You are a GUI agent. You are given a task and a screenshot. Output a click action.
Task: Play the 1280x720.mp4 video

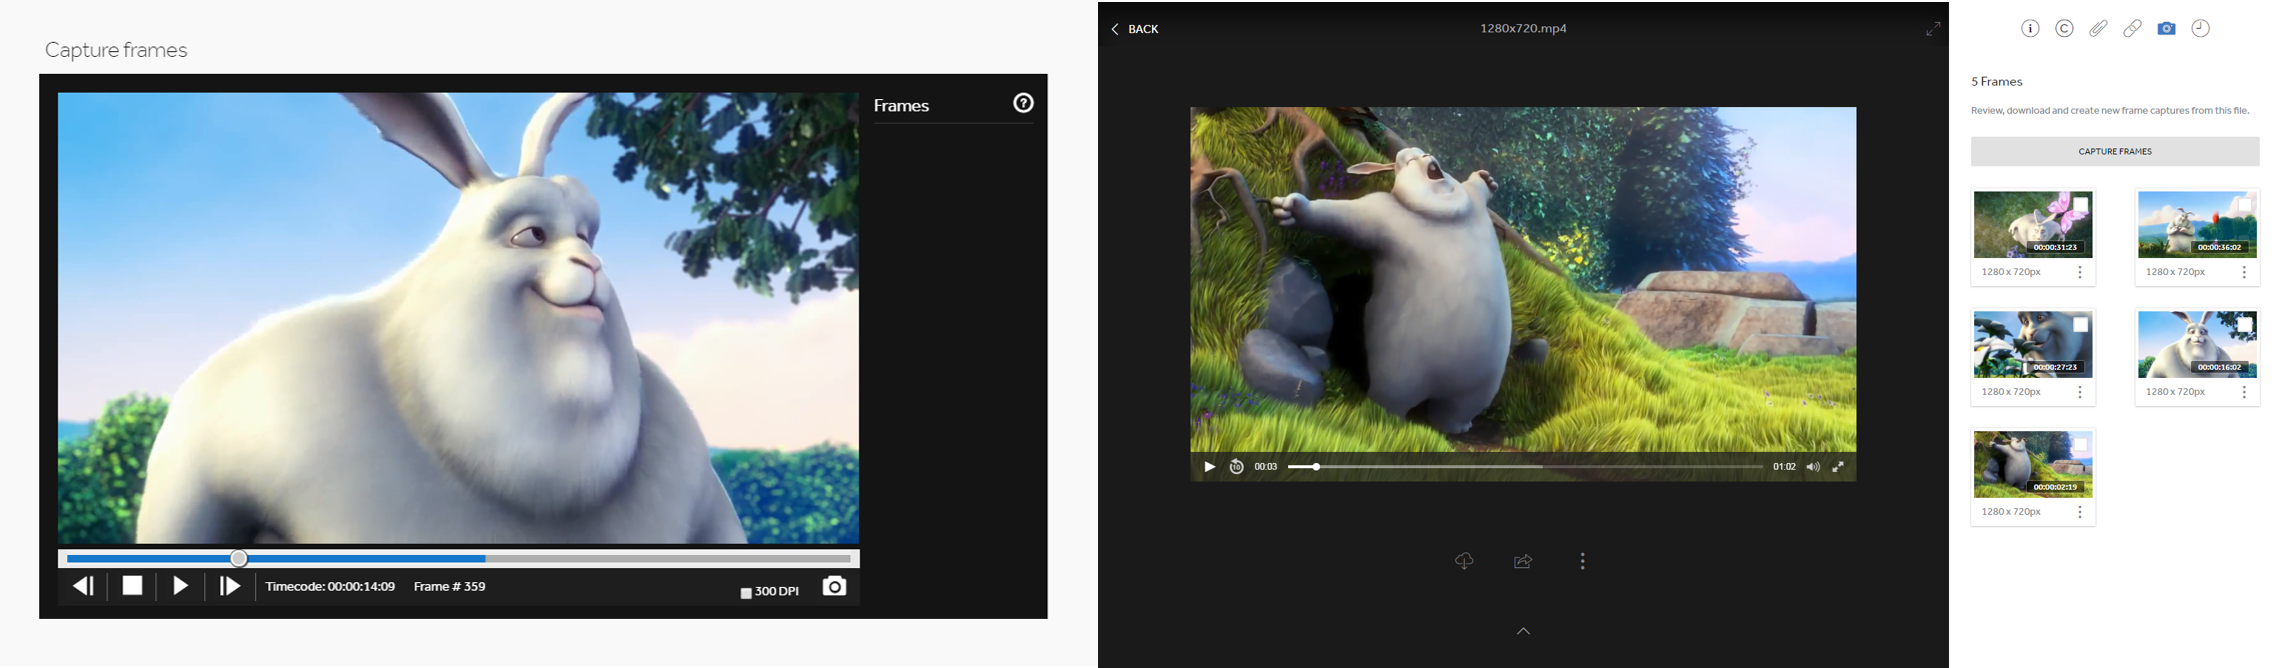(x=1209, y=467)
